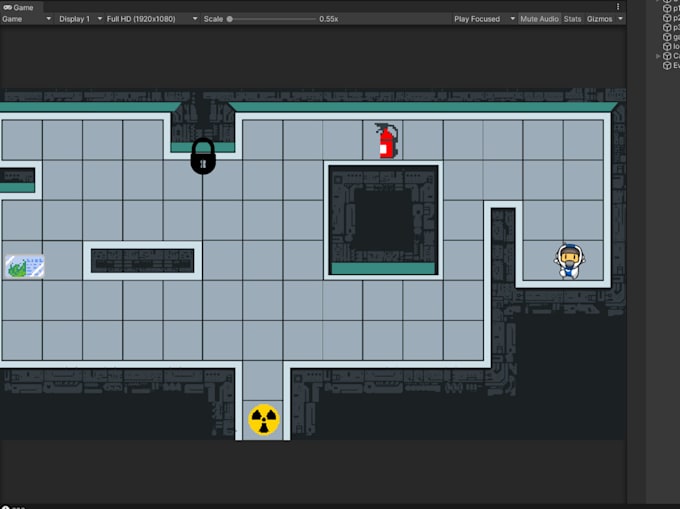Toggle the Mute Audio button

pos(539,19)
